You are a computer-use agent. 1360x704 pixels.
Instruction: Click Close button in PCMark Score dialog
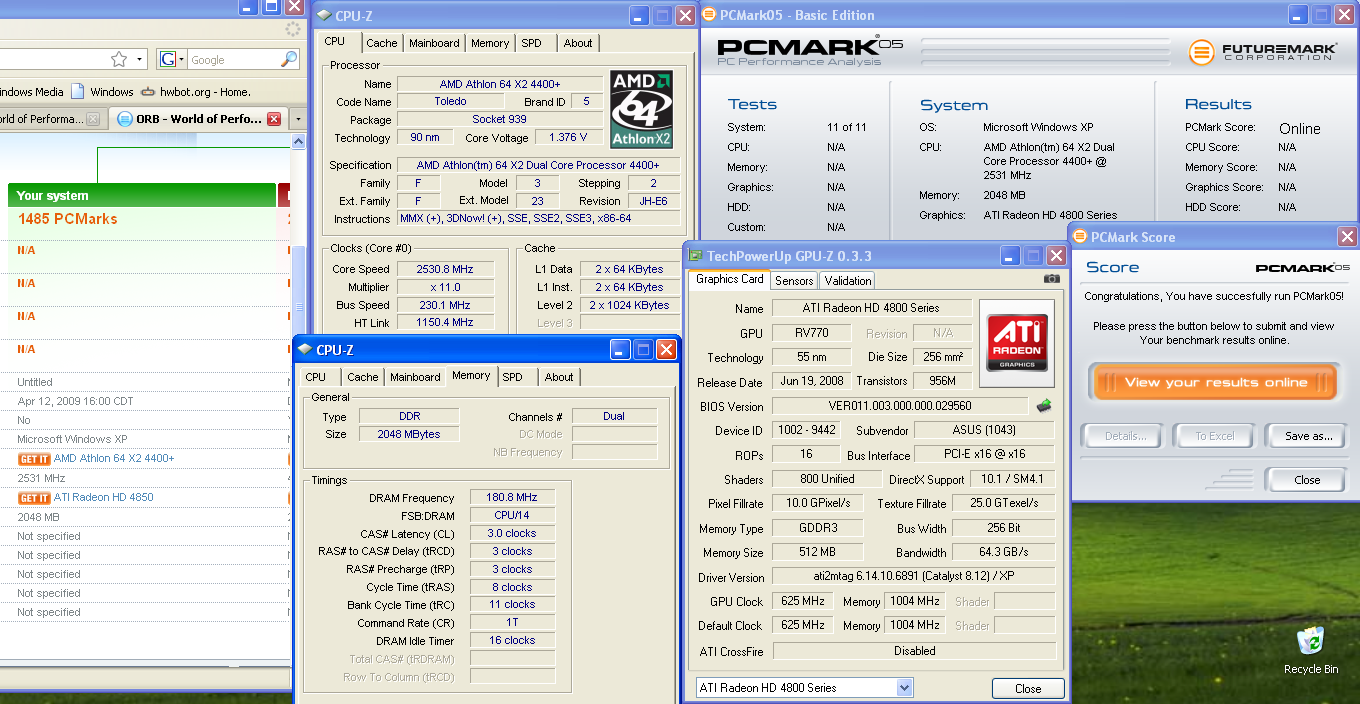(x=1307, y=480)
